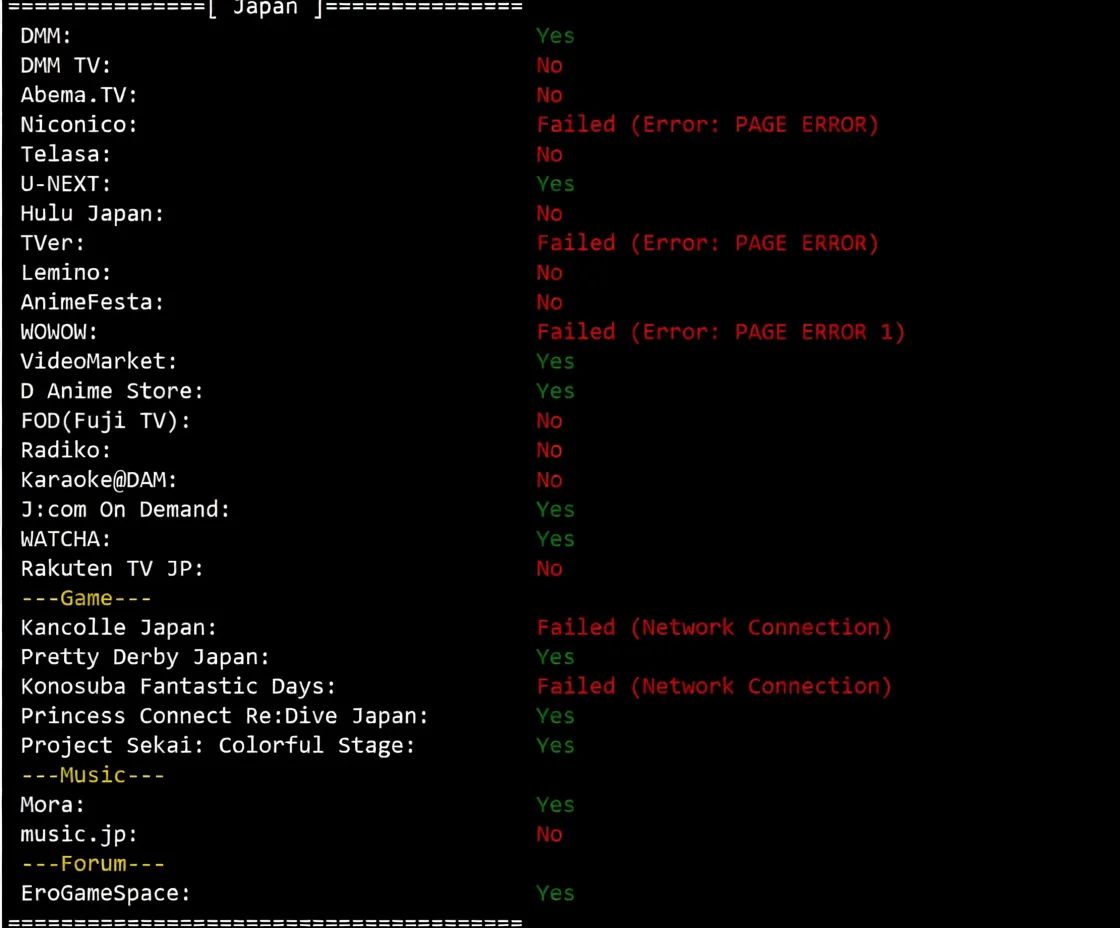Click the DMM TV service label

[x=66, y=66]
